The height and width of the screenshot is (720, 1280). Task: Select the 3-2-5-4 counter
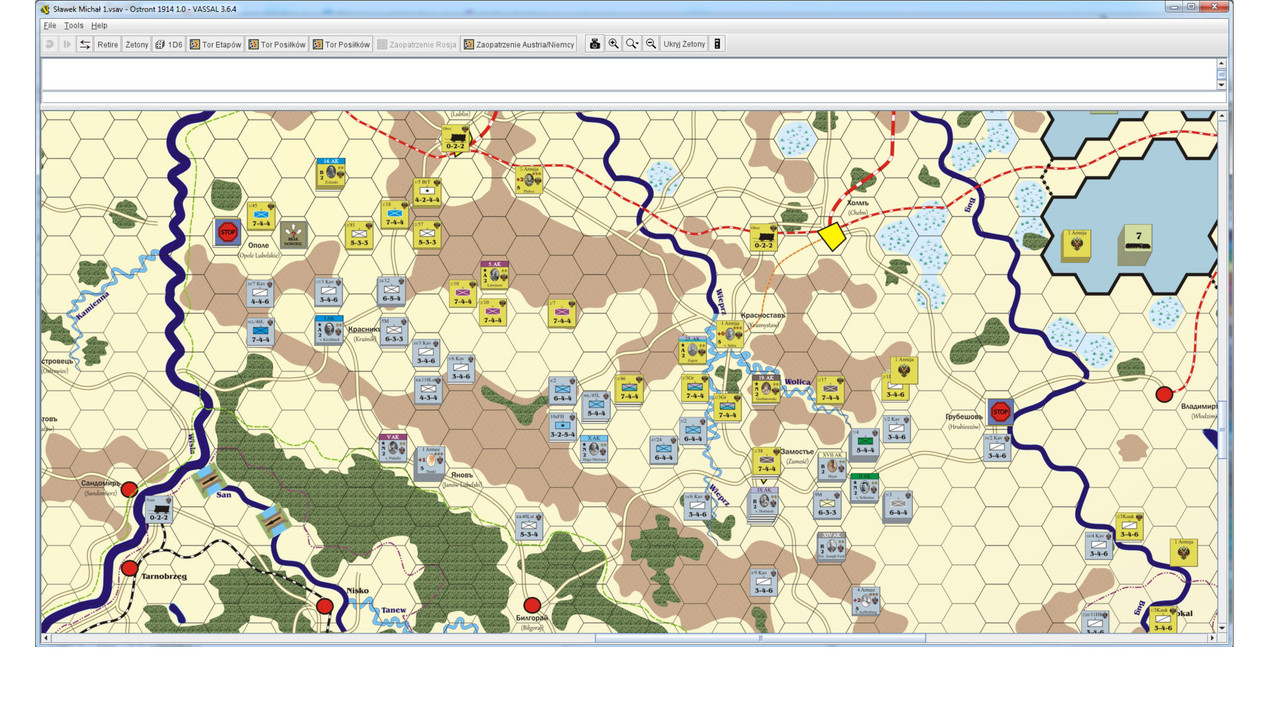tap(562, 426)
